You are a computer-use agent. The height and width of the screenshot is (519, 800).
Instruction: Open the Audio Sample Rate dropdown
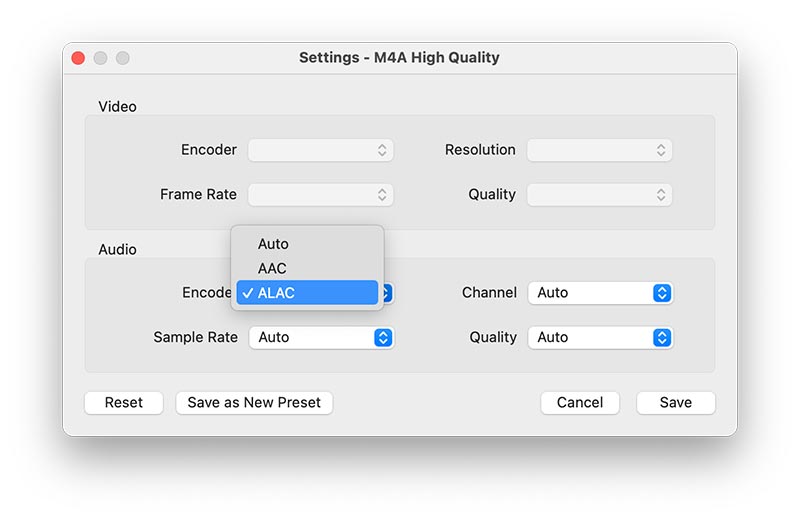click(x=321, y=337)
